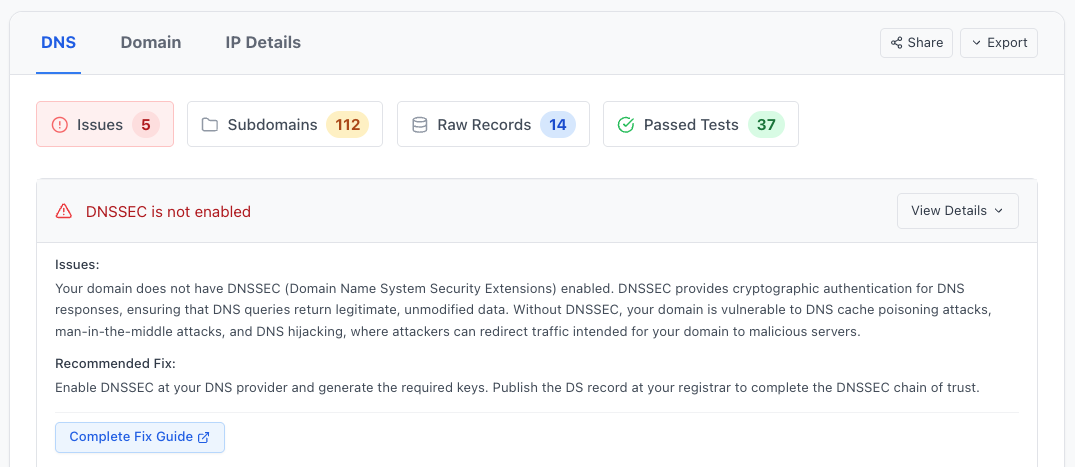Expand View Details for DNSSEC issue

click(x=958, y=211)
